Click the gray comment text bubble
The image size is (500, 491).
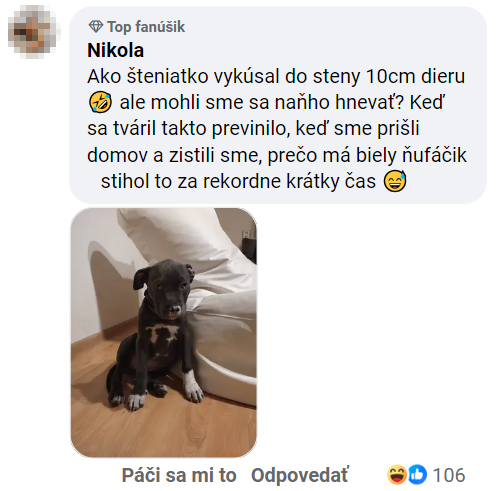278,105
